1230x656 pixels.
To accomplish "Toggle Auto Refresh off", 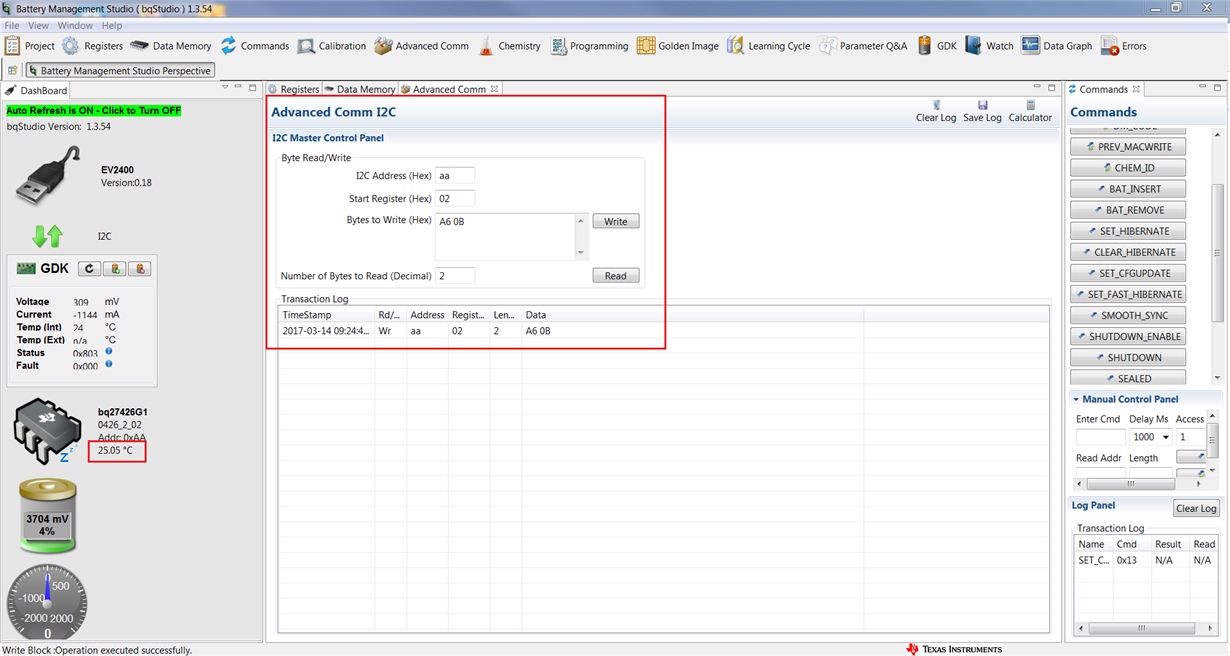I will pyautogui.click(x=94, y=111).
